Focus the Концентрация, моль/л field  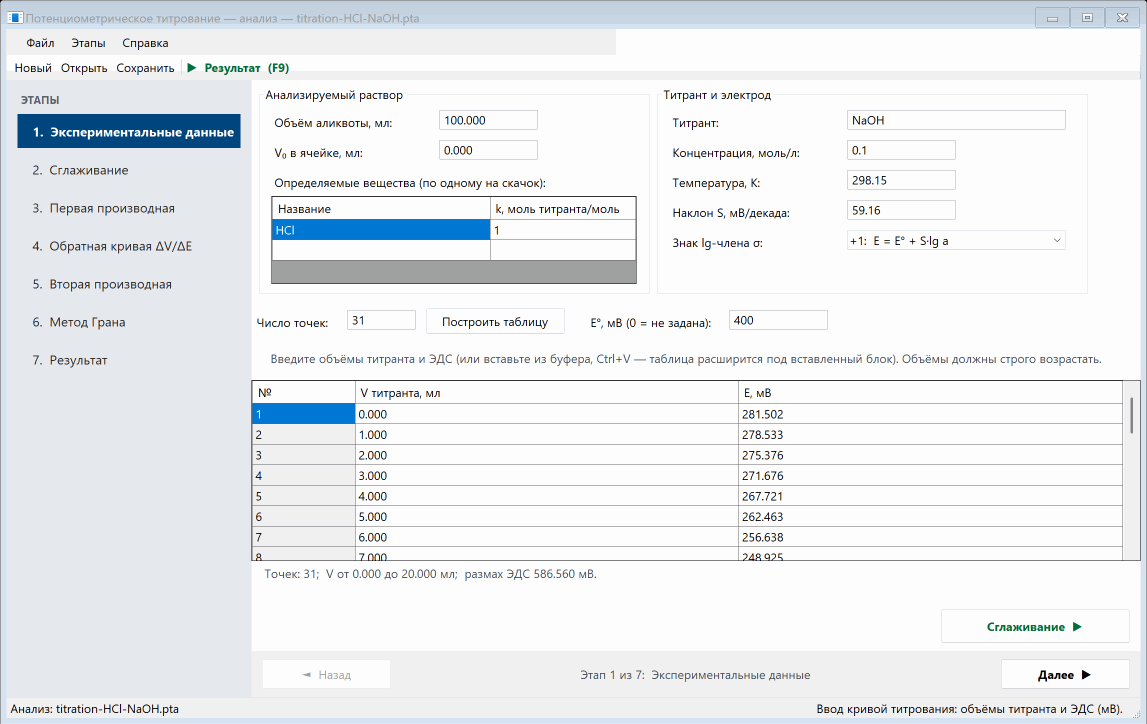click(901, 150)
